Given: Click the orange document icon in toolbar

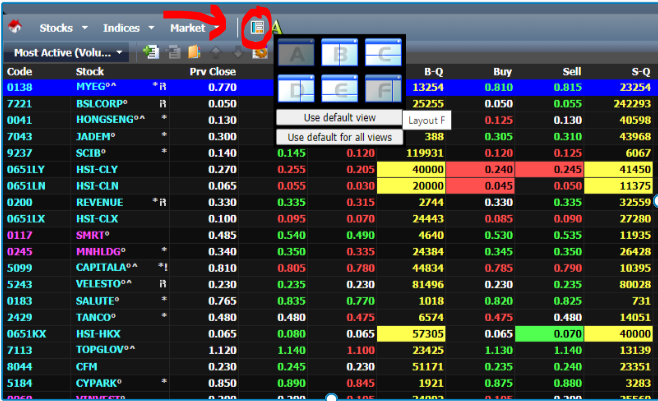Looking at the screenshot, I should pyautogui.click(x=194, y=52).
